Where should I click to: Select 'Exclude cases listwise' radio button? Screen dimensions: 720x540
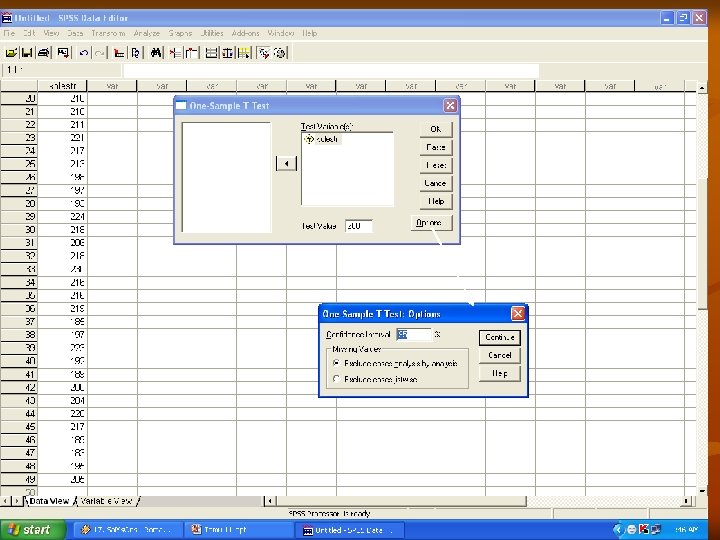coord(337,379)
